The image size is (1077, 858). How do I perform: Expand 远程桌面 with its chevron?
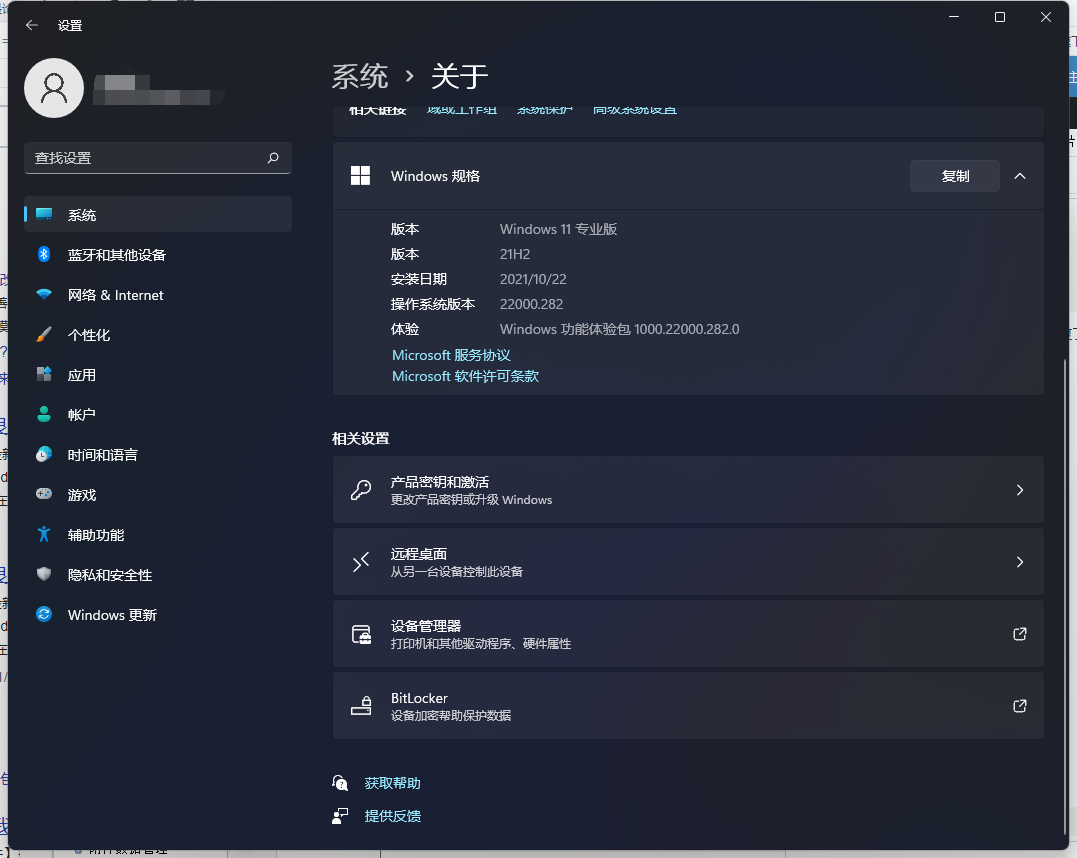[1020, 562]
